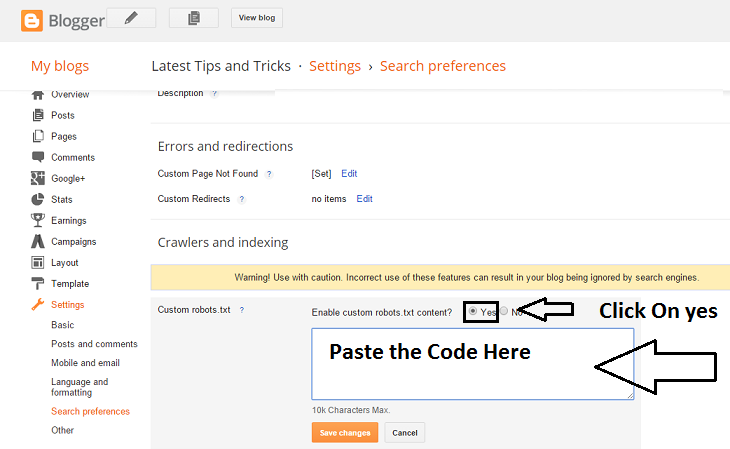Viewport: 730px width, 449px height.
Task: Click the Earnings trophy icon
Action: click(38, 220)
